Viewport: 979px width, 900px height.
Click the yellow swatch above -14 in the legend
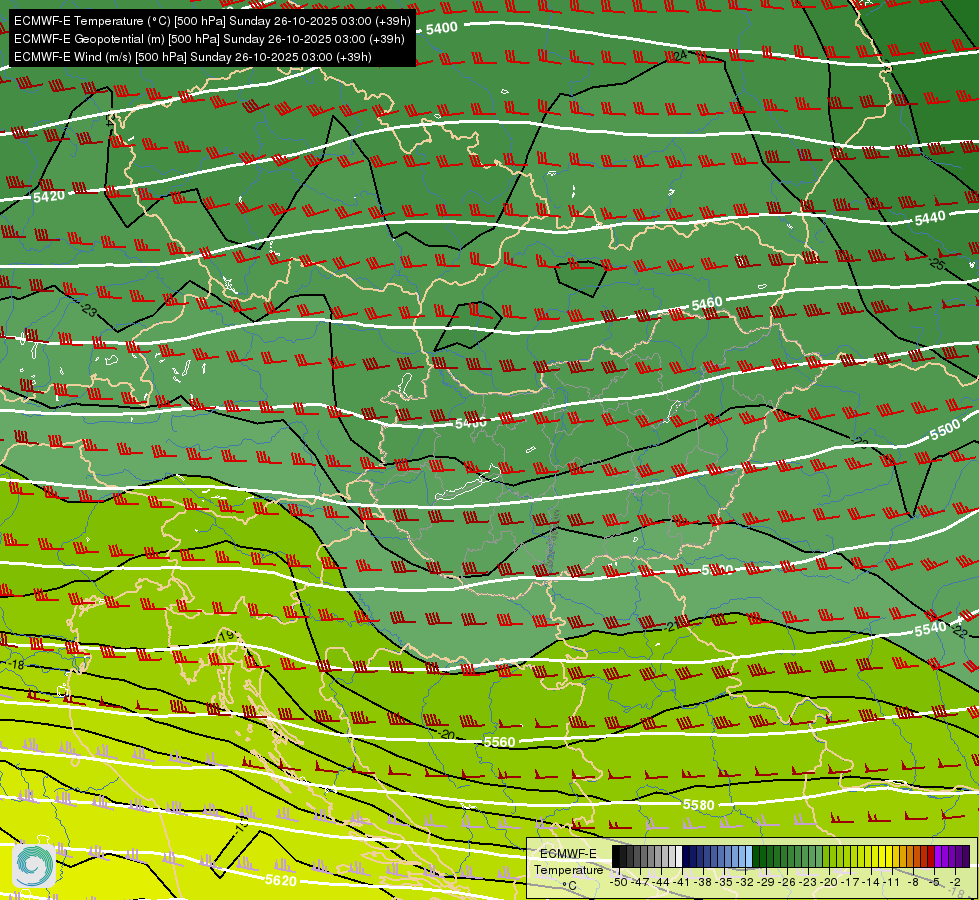click(875, 856)
